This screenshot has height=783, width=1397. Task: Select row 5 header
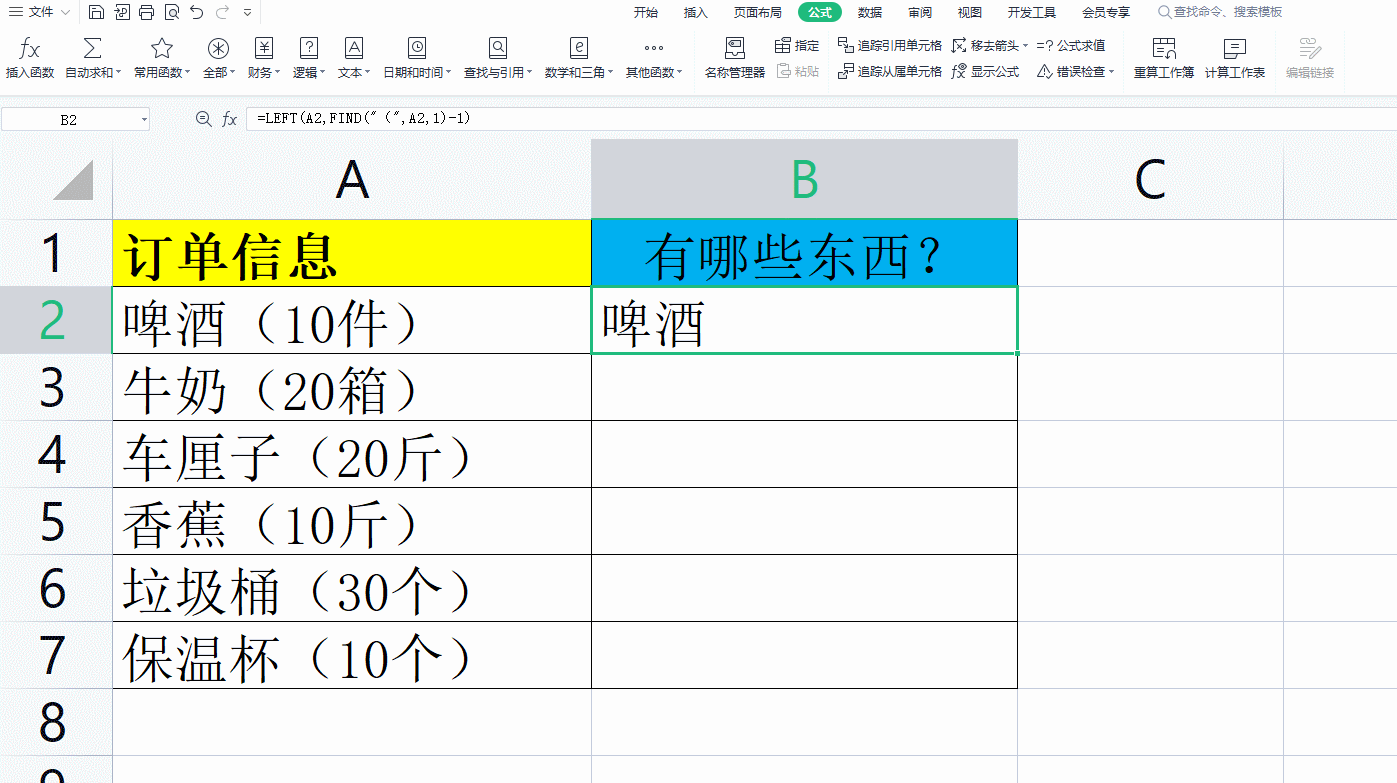pos(56,522)
